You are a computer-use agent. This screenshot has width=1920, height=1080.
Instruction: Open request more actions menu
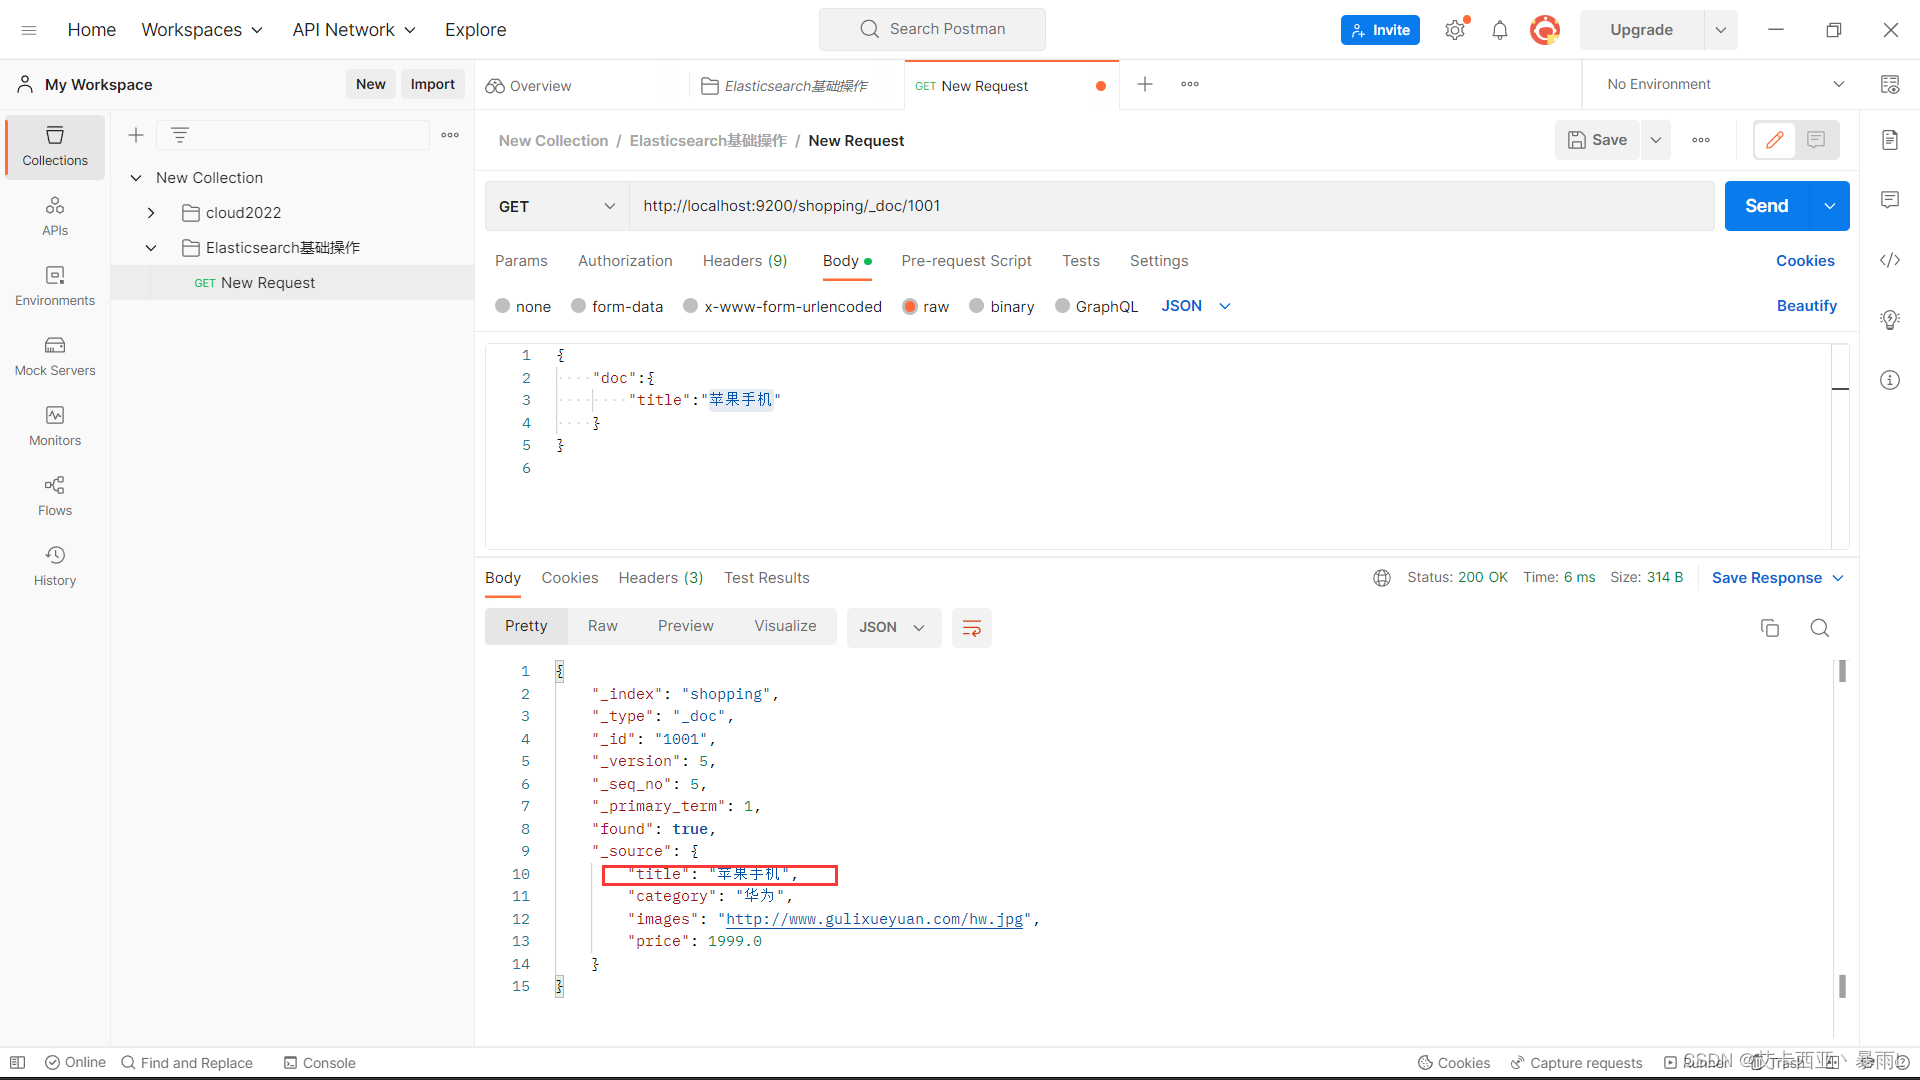[x=1701, y=140]
